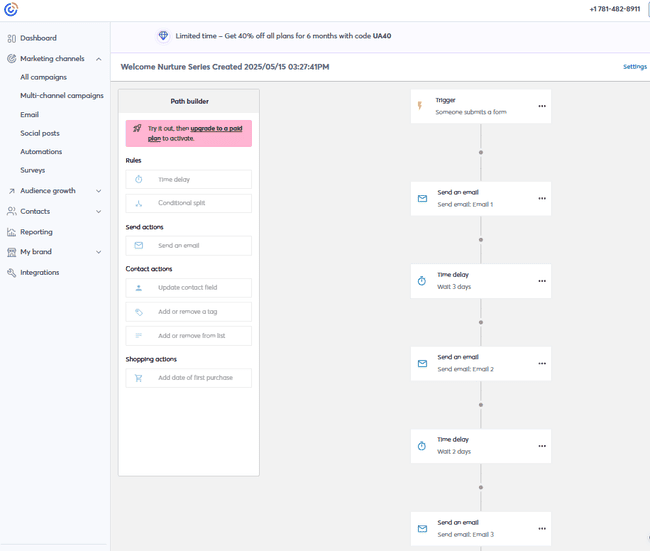Expand the Audience growth menu
This screenshot has height=551, width=650.
pos(99,191)
